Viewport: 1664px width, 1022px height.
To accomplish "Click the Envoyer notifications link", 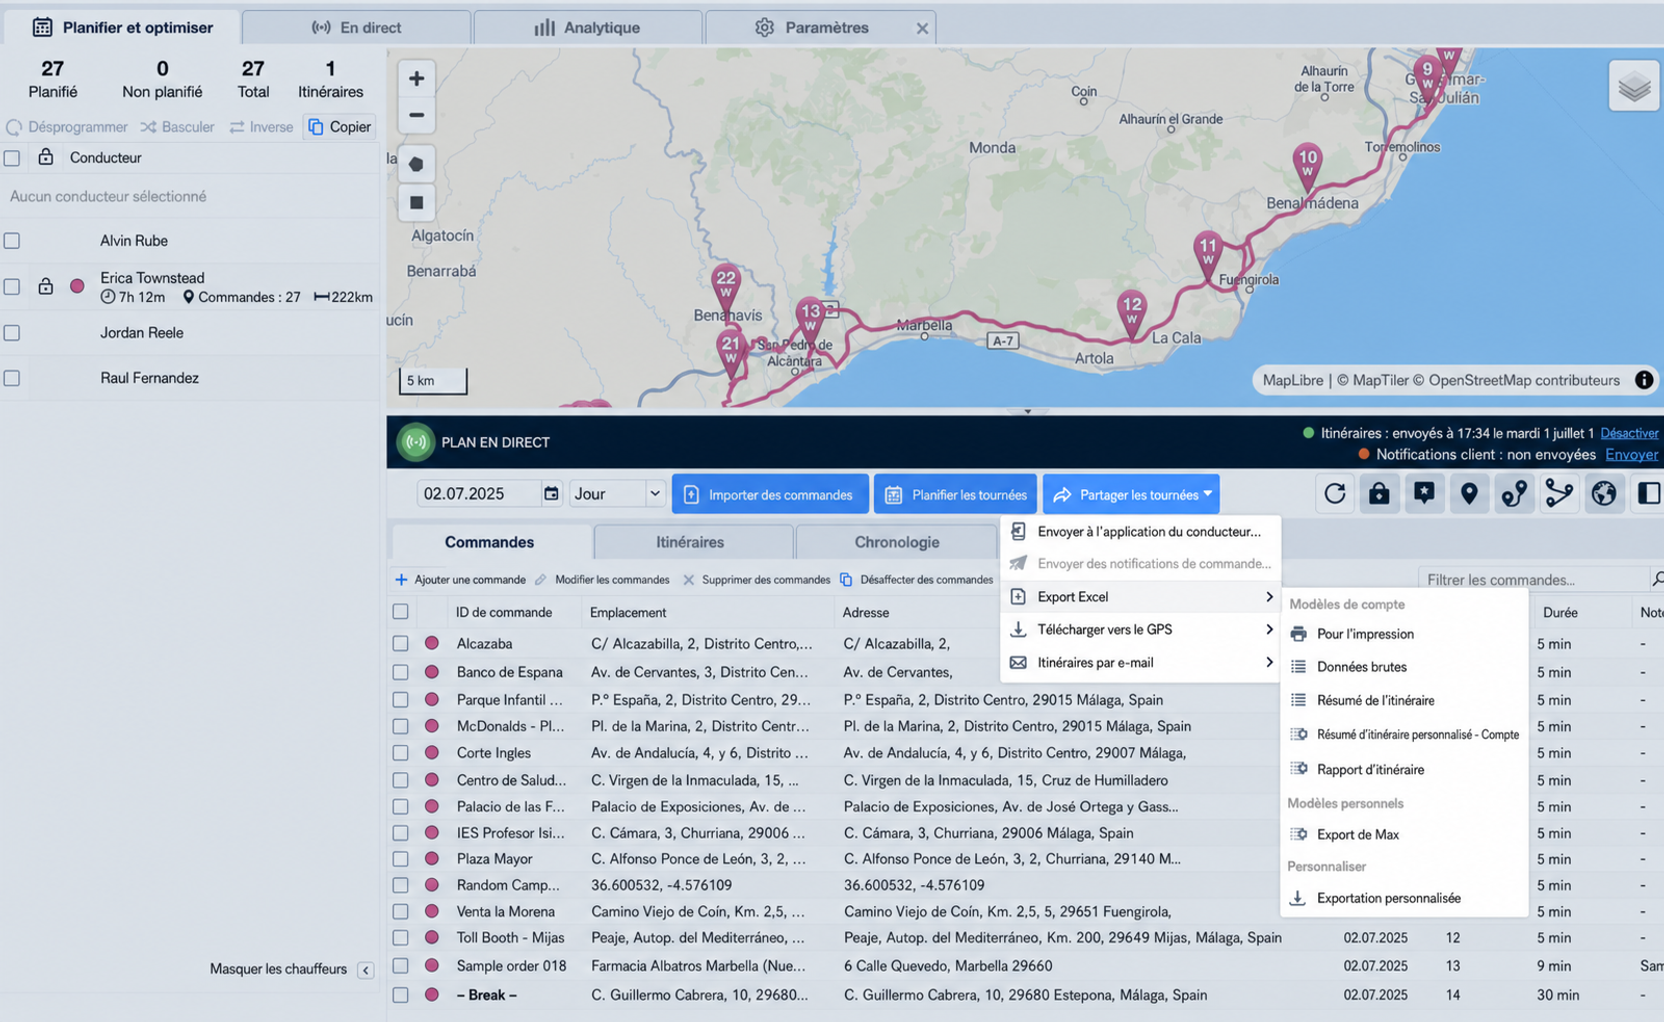I will coord(1631,454).
